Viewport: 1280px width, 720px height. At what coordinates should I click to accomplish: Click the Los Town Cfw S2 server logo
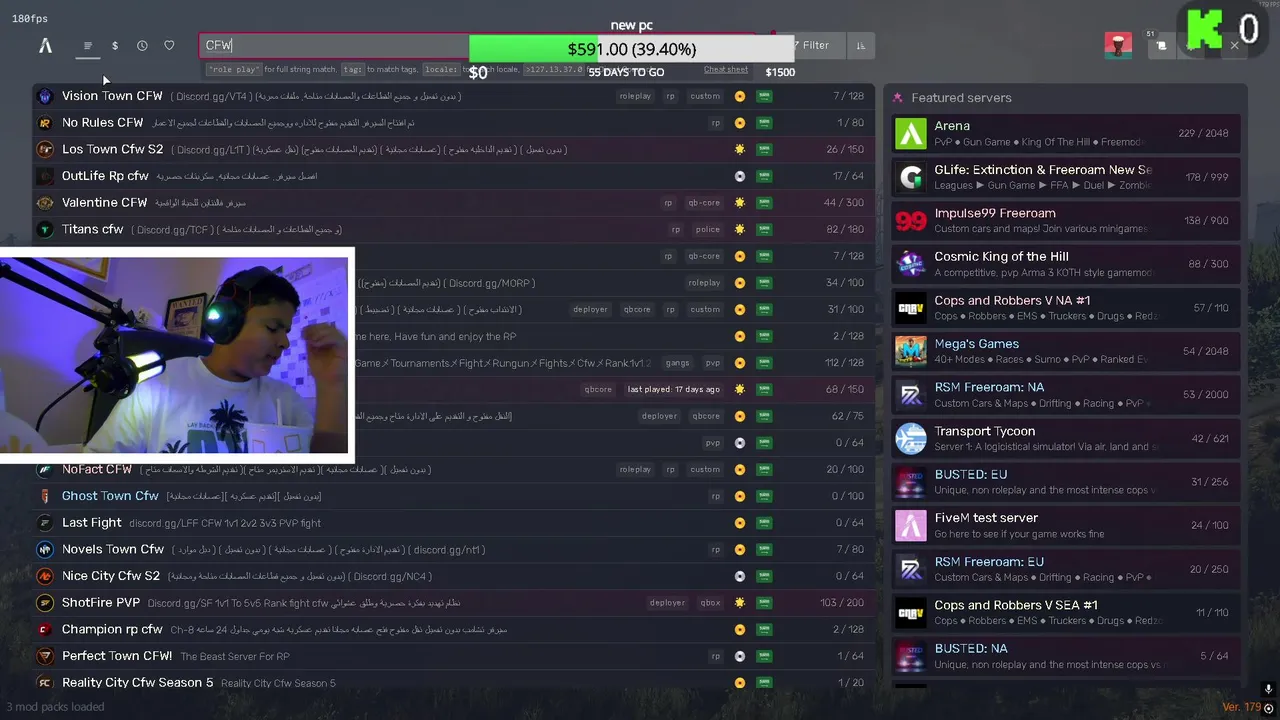(x=45, y=149)
